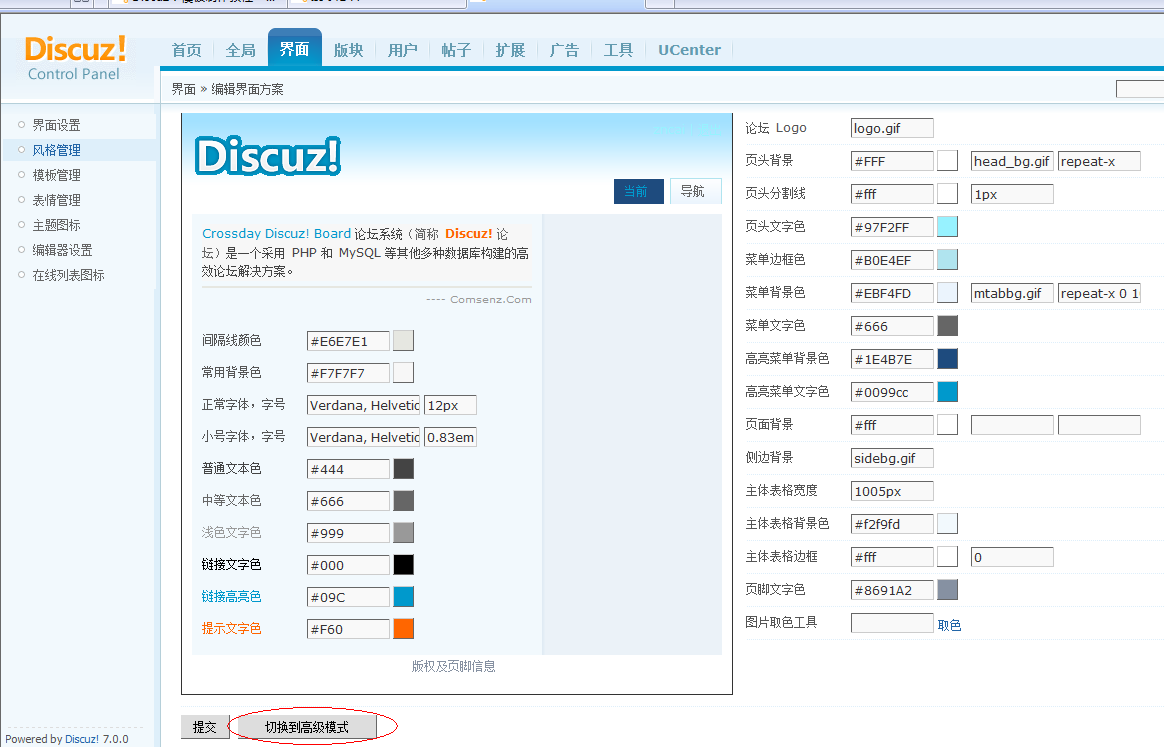Click 版权及页脚信息 footer text
Screen dimensions: 1164x747
454,666
